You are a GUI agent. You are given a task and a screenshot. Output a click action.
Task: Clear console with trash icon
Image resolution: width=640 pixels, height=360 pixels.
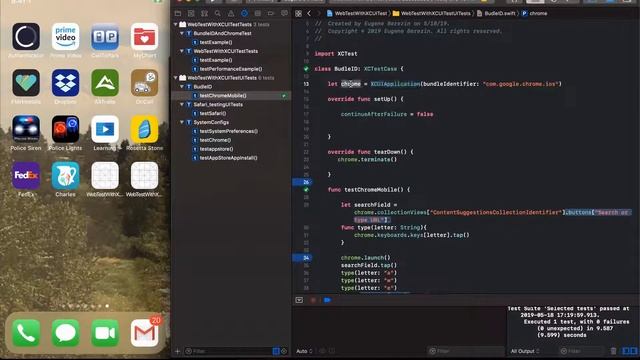(613, 351)
